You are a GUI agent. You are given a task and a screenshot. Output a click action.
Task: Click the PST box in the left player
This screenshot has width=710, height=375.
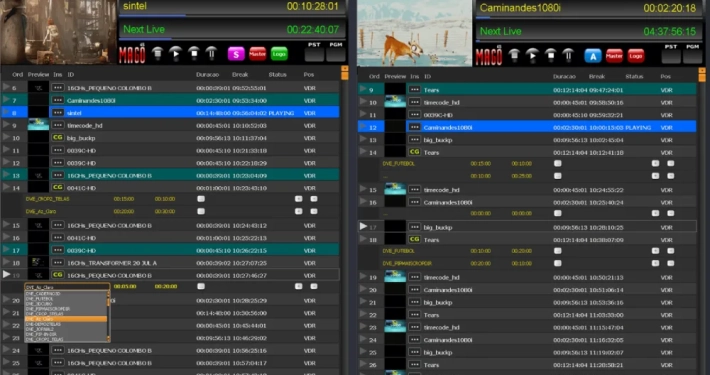tap(314, 55)
